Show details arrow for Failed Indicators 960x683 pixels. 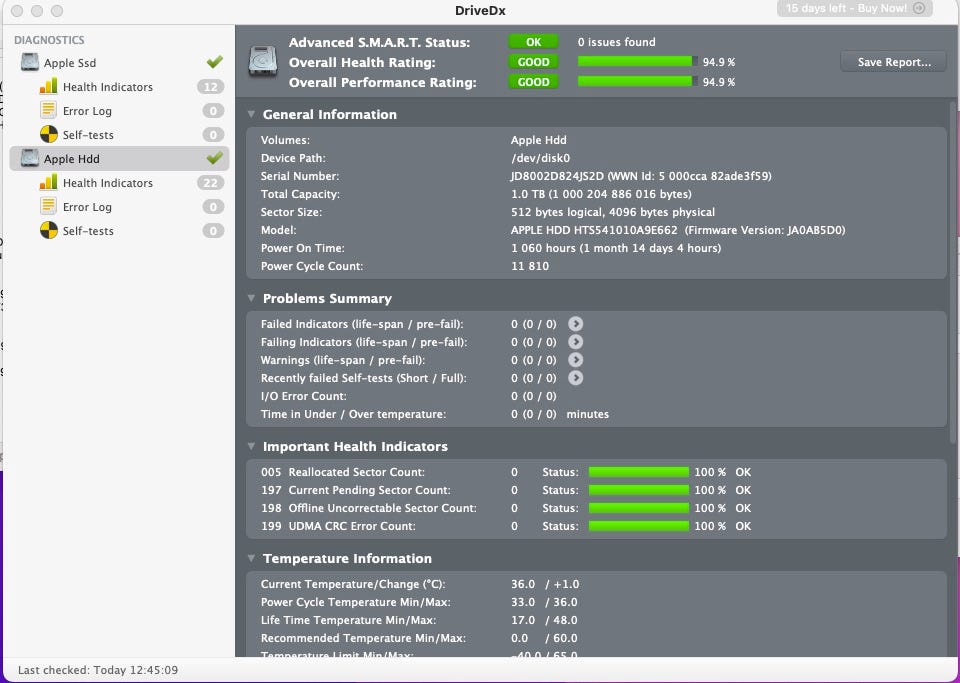pos(575,324)
